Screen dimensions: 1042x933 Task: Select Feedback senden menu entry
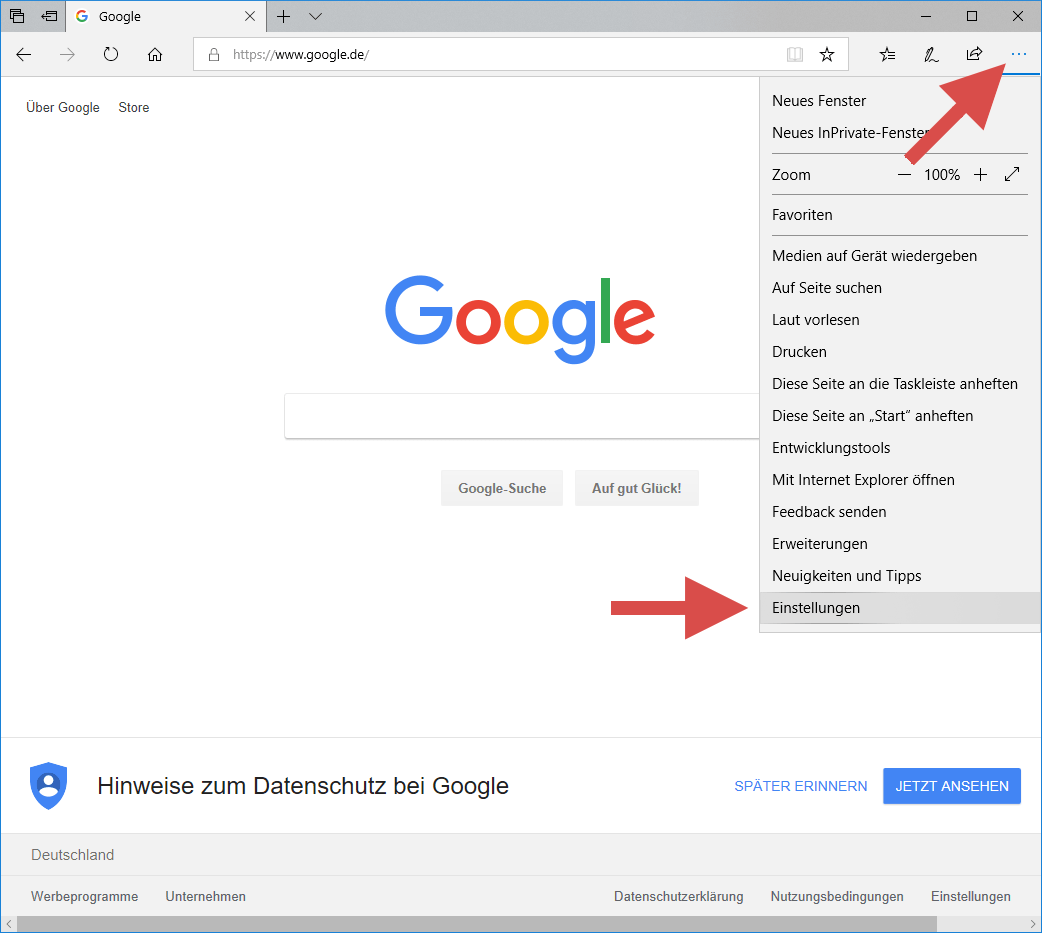900,512
